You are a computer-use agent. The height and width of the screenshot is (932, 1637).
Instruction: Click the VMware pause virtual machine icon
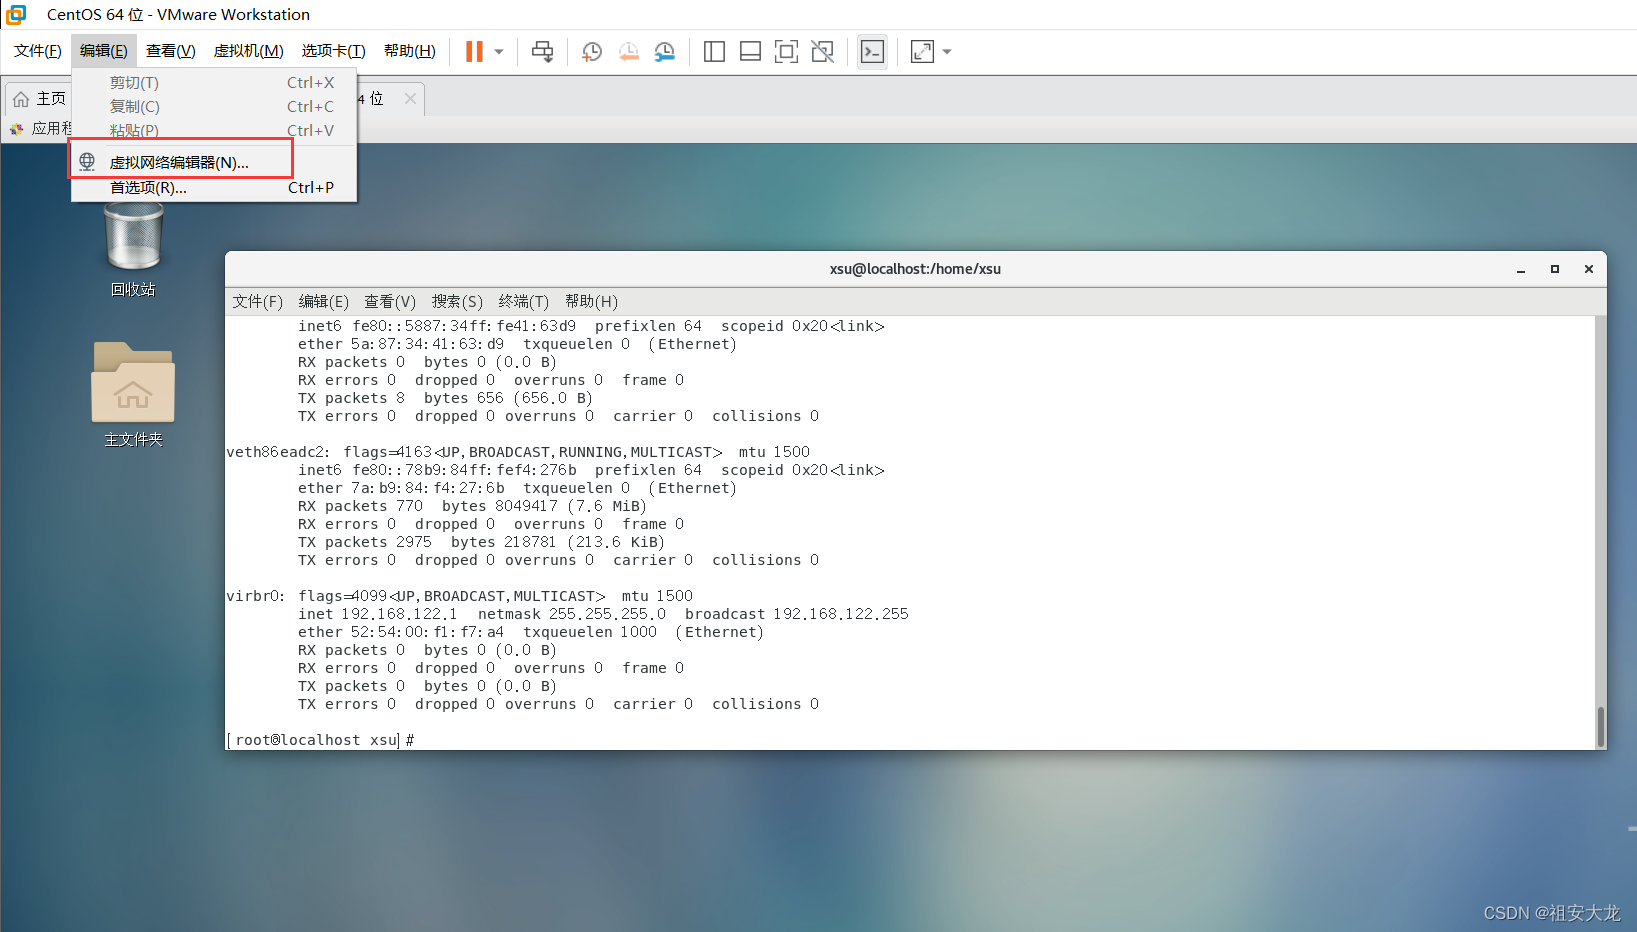[474, 51]
